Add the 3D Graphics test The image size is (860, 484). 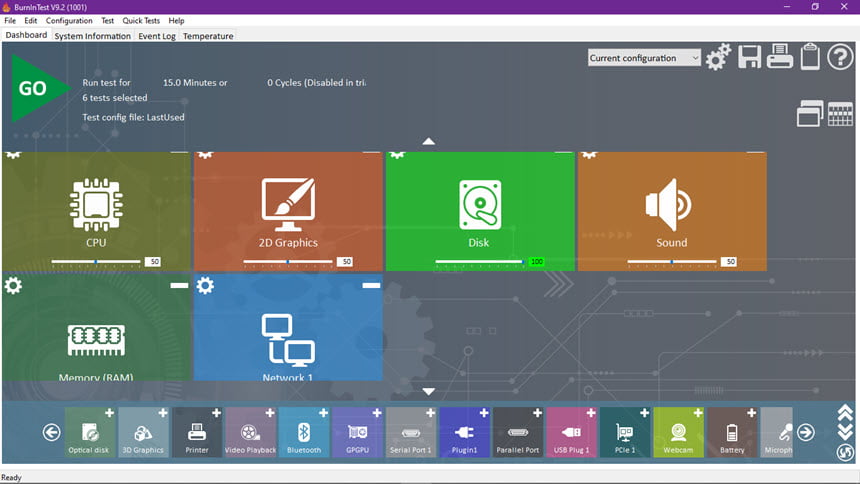coord(163,413)
